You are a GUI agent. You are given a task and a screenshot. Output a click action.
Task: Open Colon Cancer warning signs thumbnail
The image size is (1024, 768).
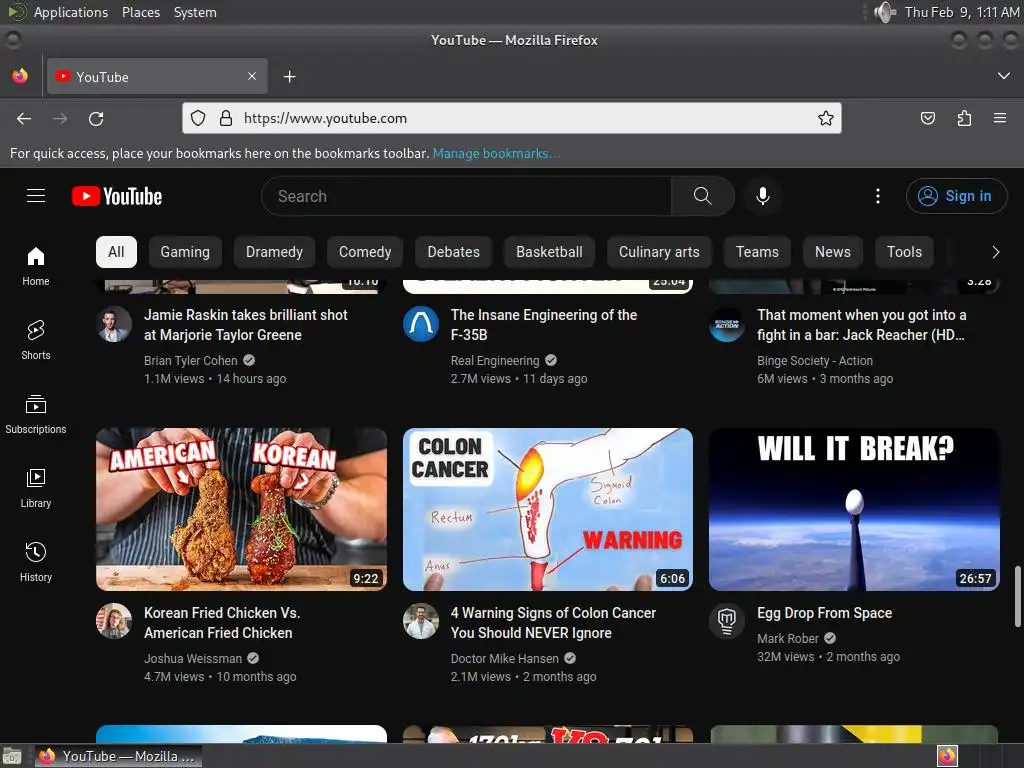coord(548,509)
